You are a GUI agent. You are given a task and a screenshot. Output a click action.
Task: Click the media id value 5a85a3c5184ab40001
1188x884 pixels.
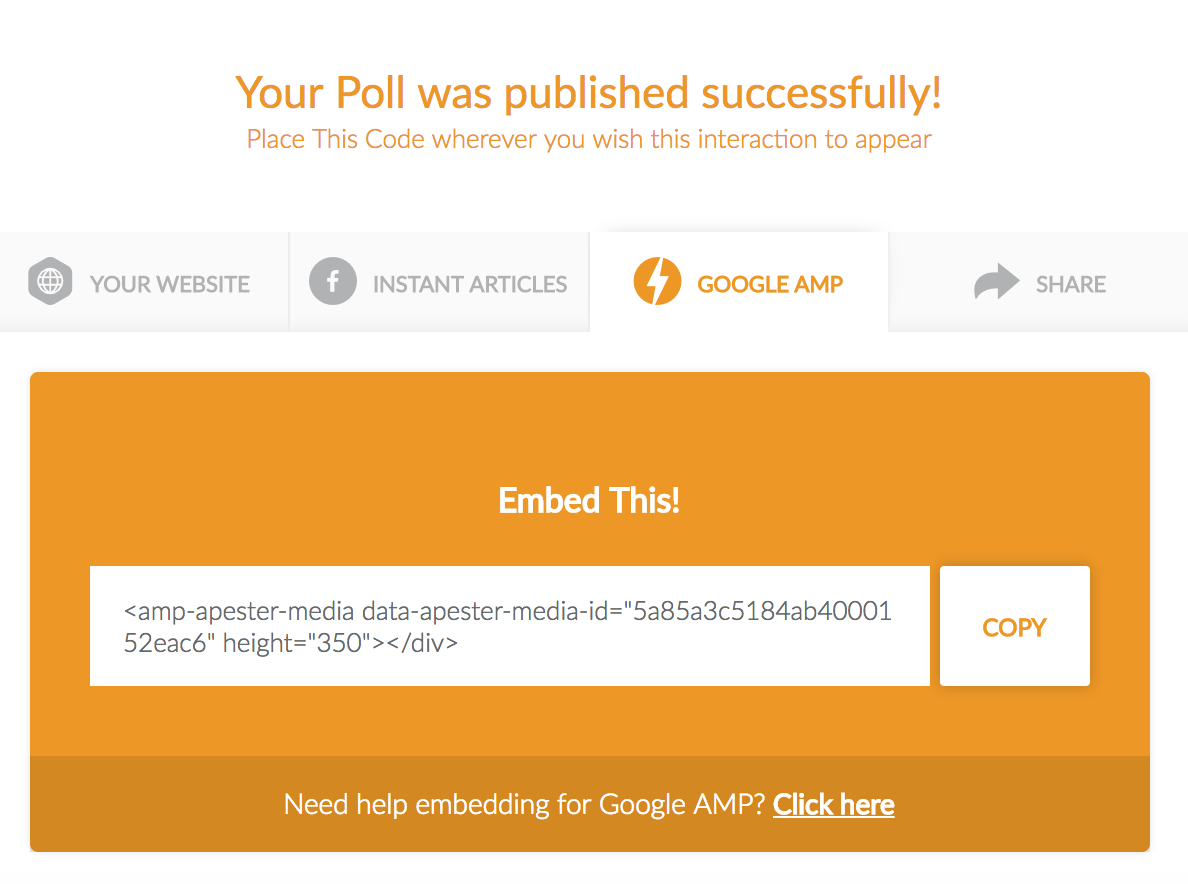[762, 611]
